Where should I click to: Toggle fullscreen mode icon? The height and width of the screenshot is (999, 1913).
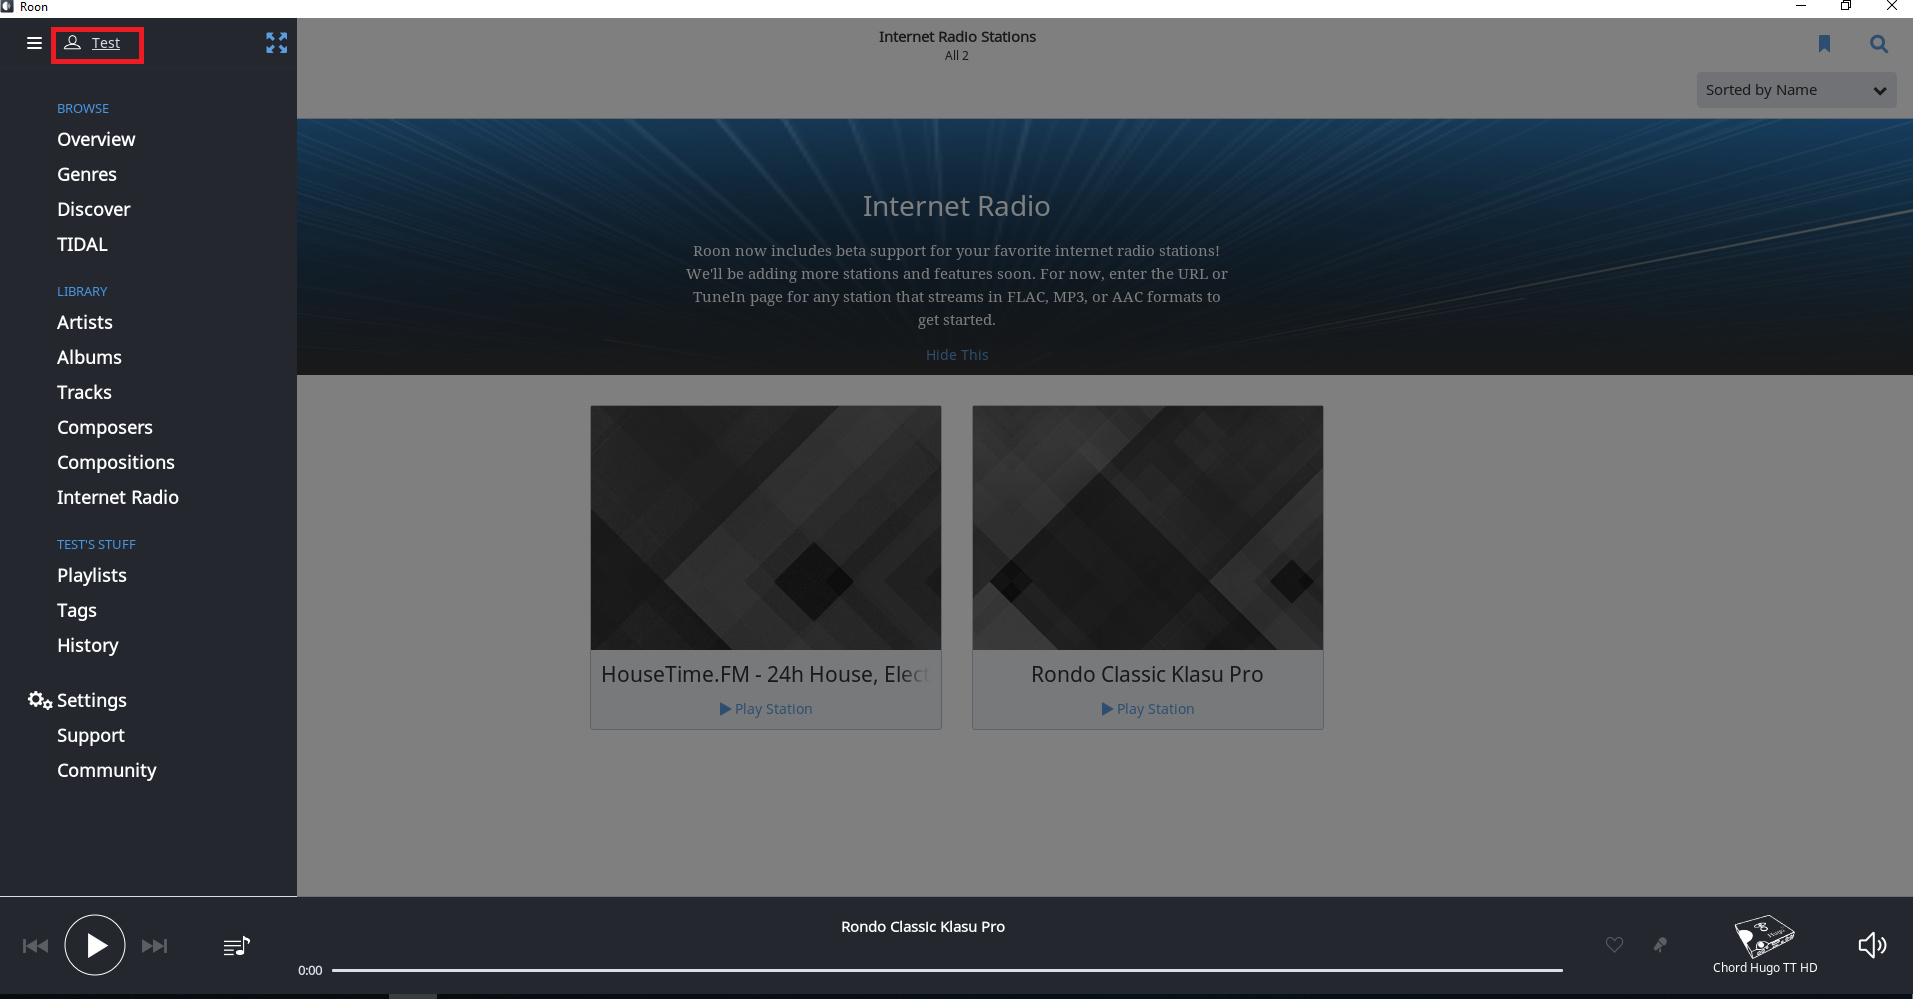(x=276, y=43)
